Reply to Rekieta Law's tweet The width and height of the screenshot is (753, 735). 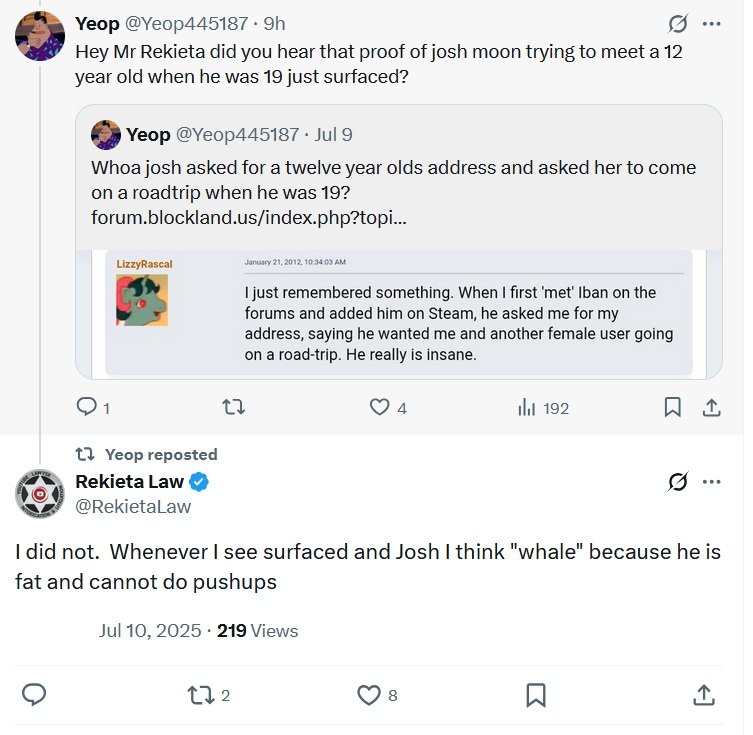click(x=34, y=694)
